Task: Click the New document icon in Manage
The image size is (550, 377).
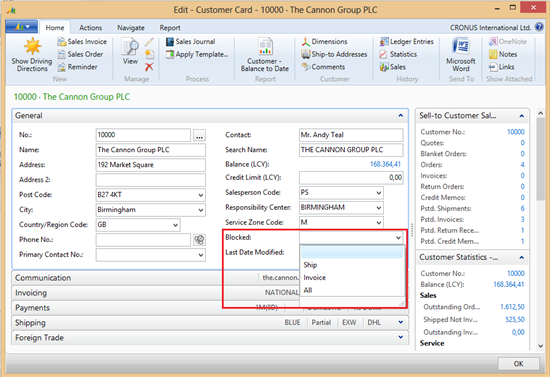Action: coord(149,54)
